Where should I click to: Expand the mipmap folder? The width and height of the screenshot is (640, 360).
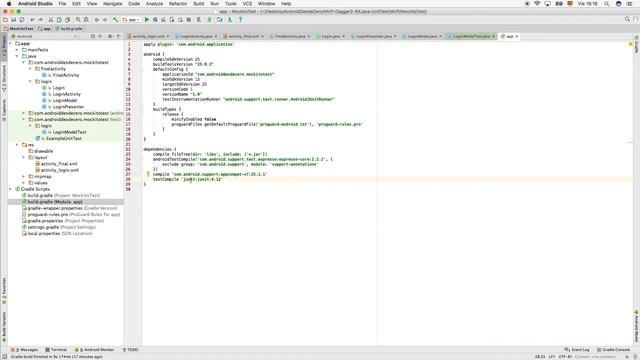tap(24, 177)
